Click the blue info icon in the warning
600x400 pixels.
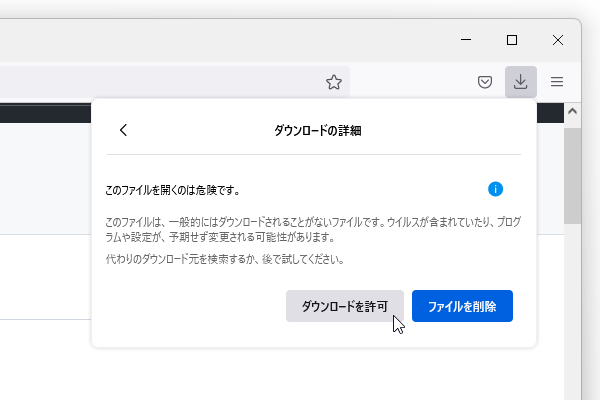[495, 189]
